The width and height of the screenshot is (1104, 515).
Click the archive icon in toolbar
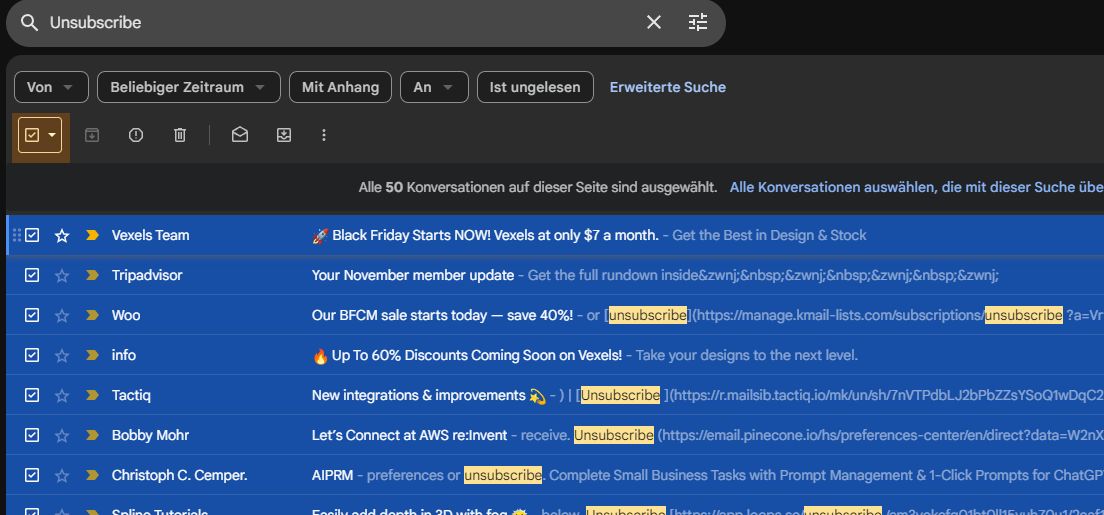pyautogui.click(x=92, y=135)
